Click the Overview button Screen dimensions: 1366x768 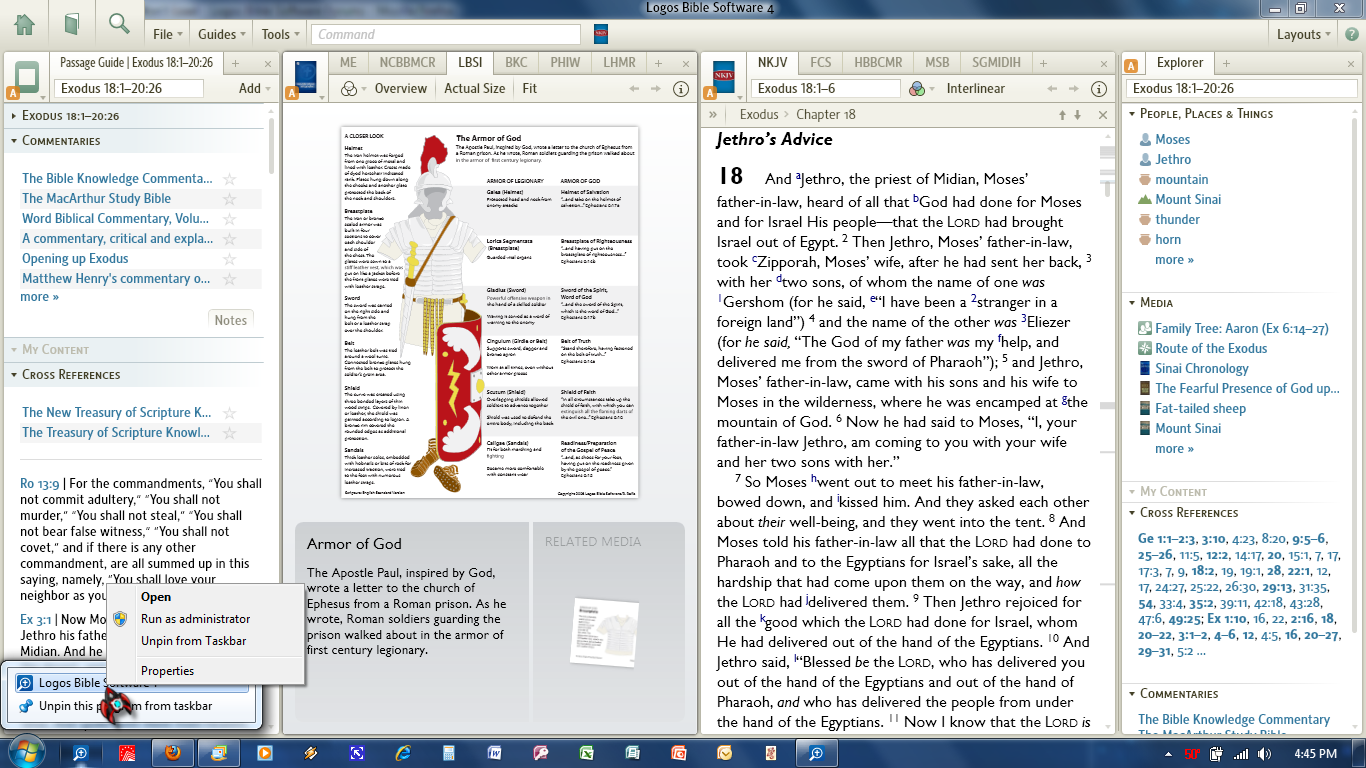[400, 88]
